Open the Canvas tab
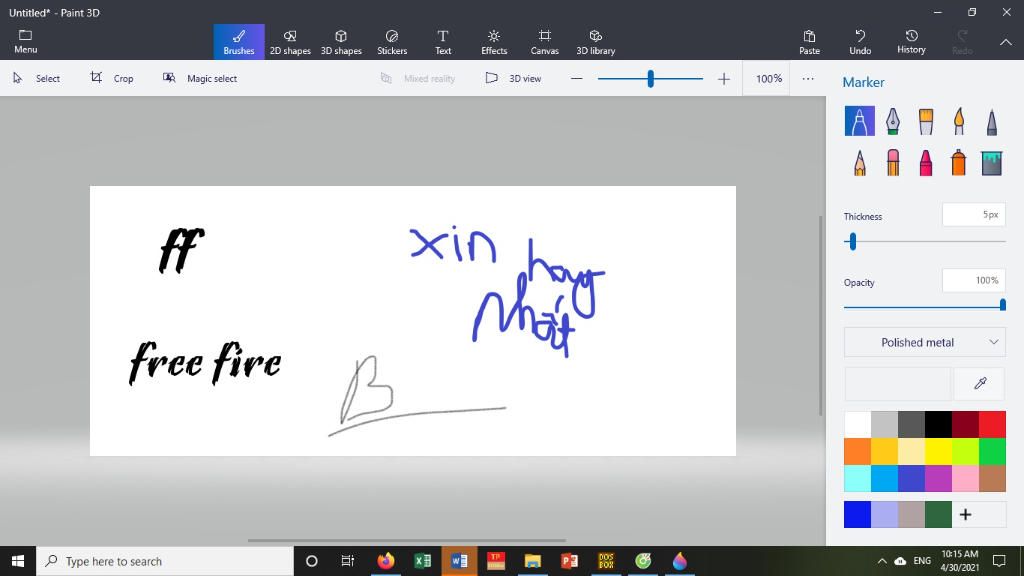Screen dimensions: 1024x576 545,42
